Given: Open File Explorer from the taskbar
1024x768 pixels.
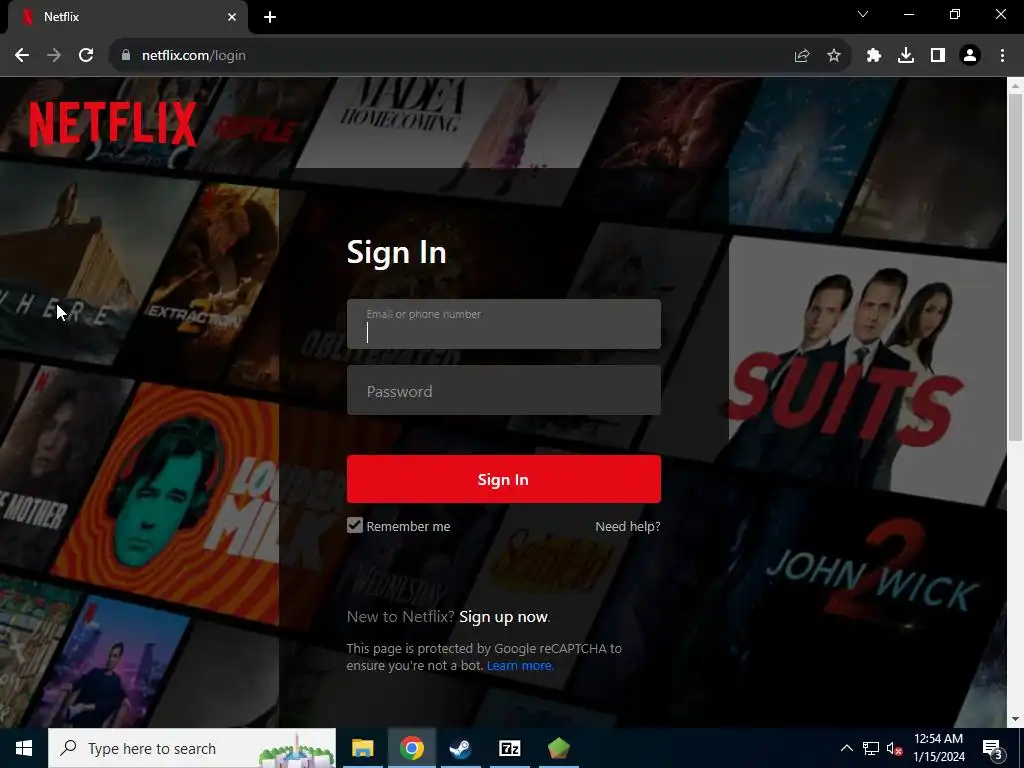Looking at the screenshot, I should tap(362, 748).
